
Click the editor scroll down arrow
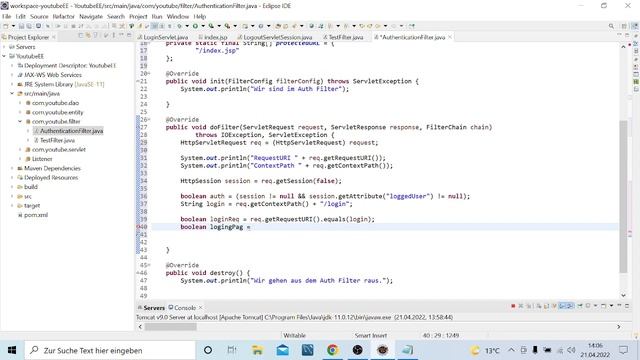623,295
